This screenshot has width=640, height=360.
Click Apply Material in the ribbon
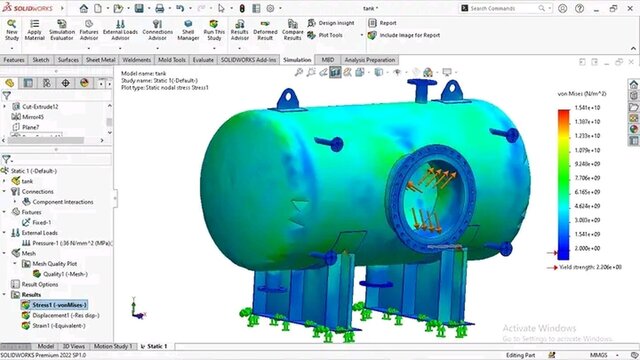[35, 30]
